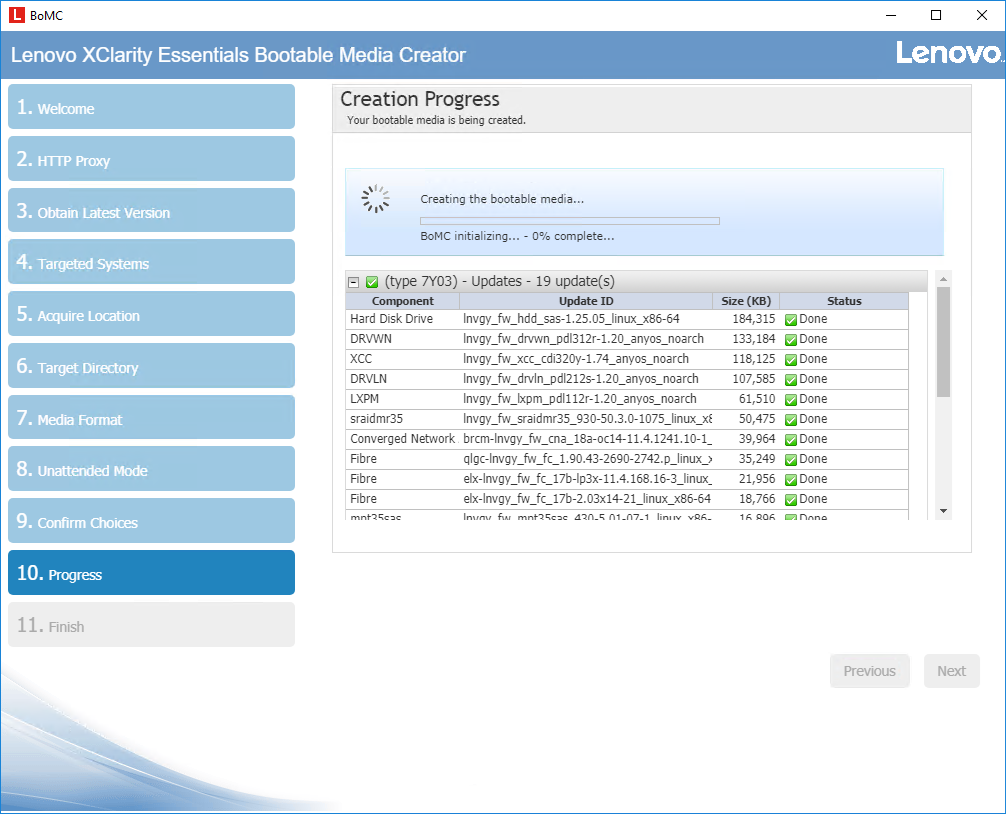Select the LXPM component cell

coord(402,399)
